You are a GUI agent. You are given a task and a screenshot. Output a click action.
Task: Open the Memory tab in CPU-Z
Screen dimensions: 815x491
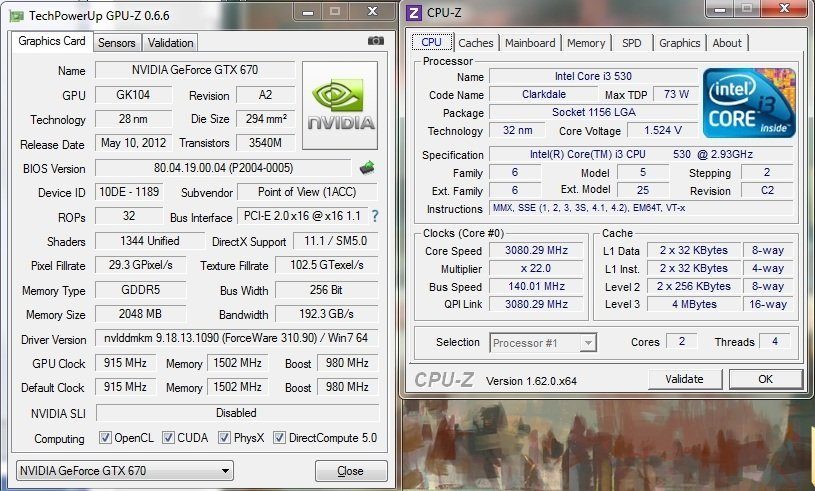586,43
